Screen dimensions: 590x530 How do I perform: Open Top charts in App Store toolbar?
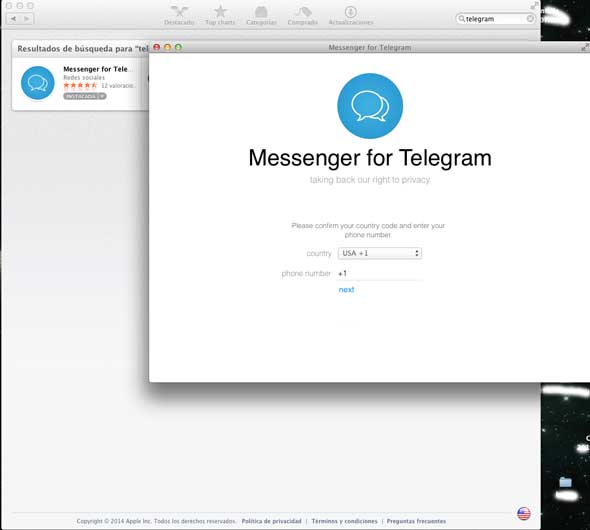tap(220, 15)
